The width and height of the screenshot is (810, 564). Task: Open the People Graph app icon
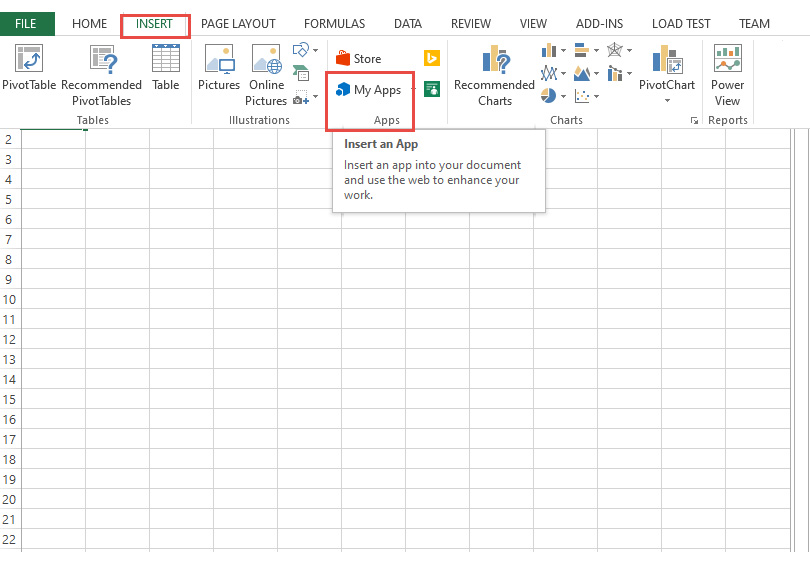tap(432, 89)
